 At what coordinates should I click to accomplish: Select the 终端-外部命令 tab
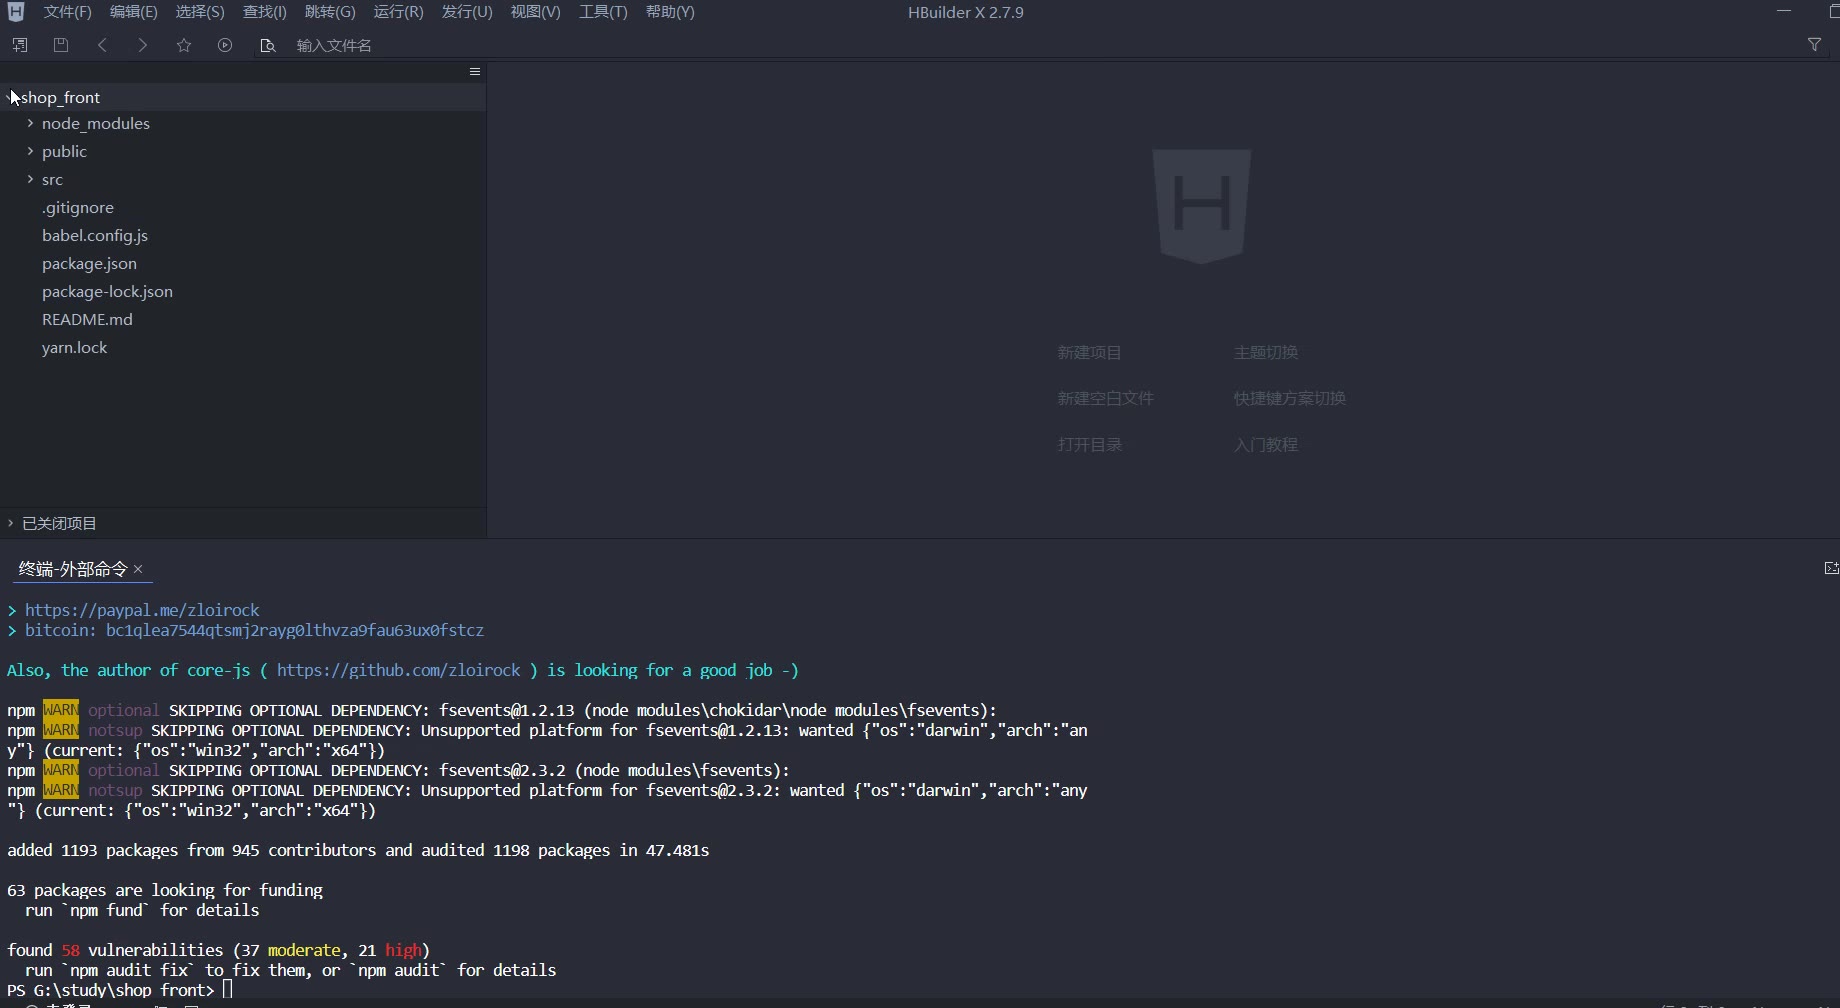73,569
